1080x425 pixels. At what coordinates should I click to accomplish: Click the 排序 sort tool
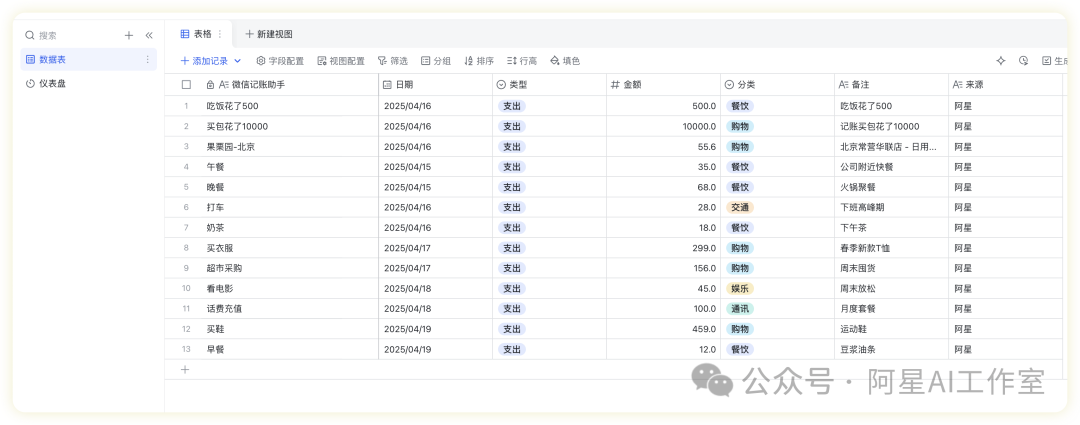pyautogui.click(x=479, y=61)
